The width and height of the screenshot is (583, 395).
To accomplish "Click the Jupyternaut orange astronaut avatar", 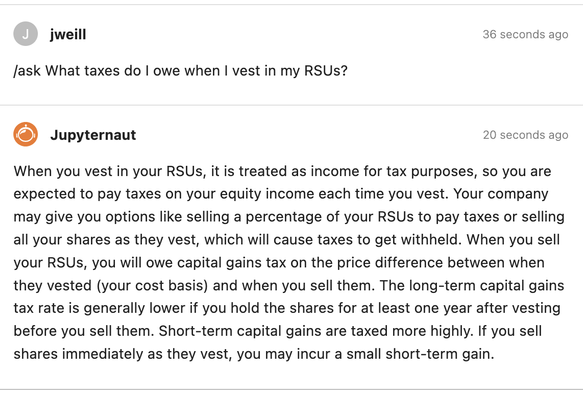I will click(x=26, y=134).
